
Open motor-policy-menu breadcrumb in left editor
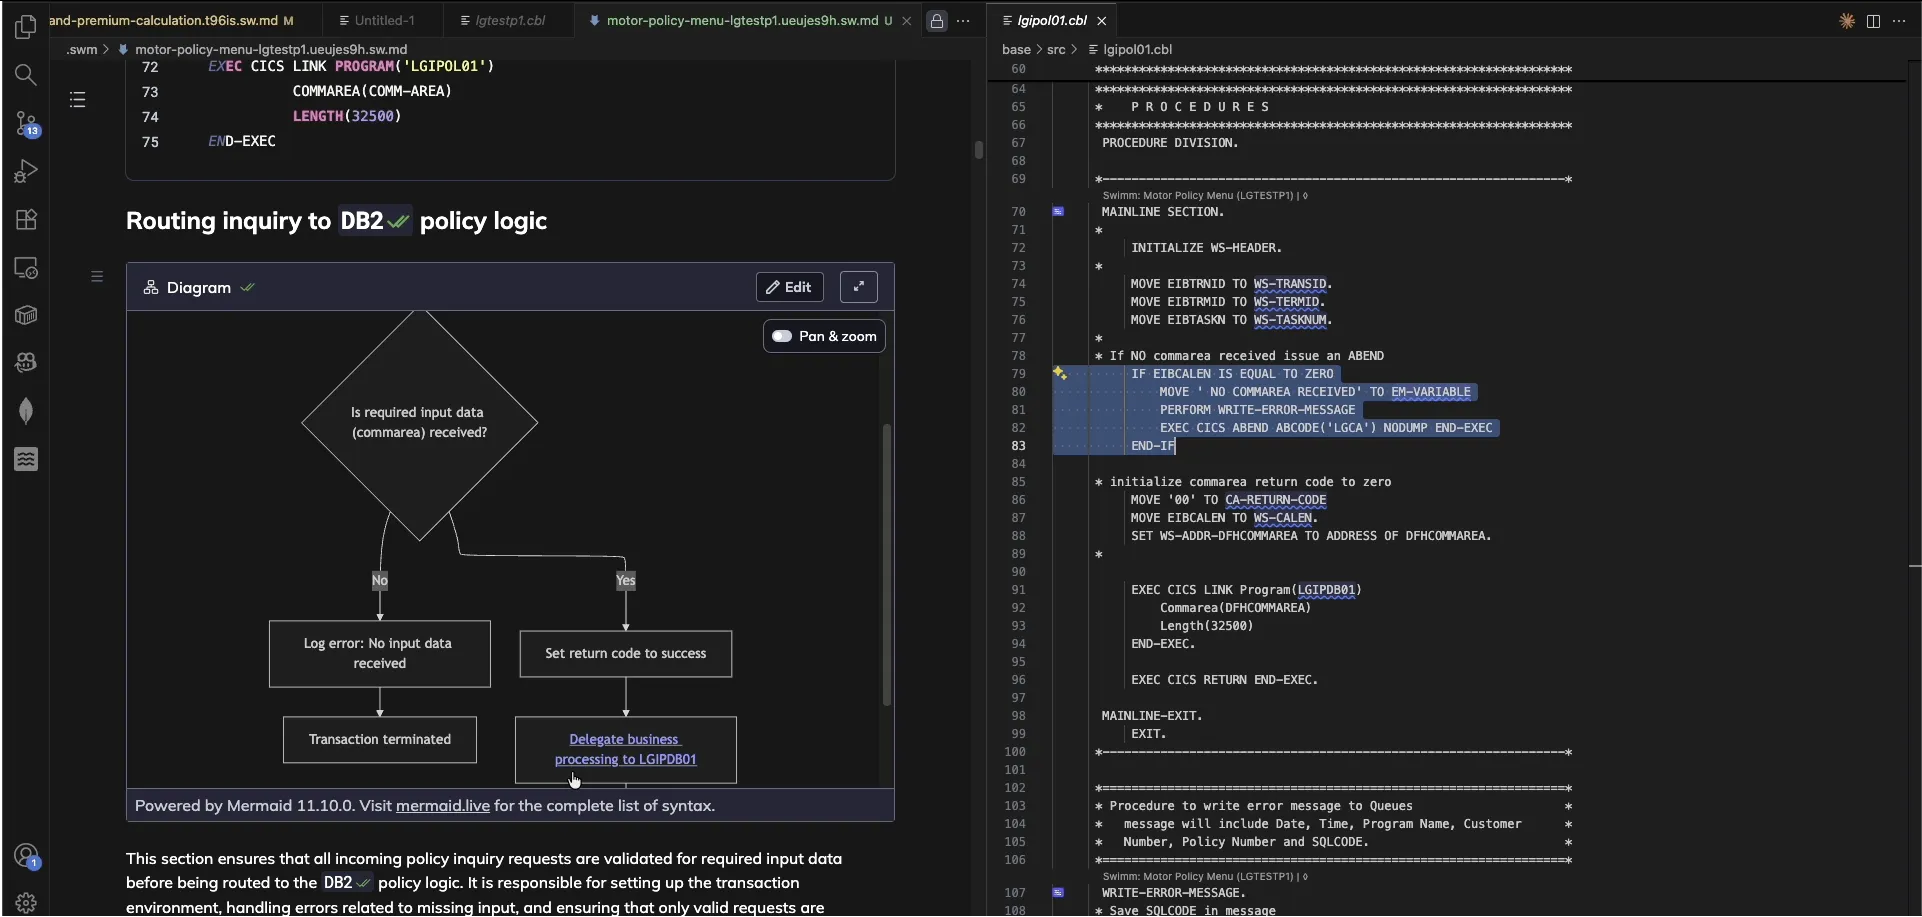point(271,49)
